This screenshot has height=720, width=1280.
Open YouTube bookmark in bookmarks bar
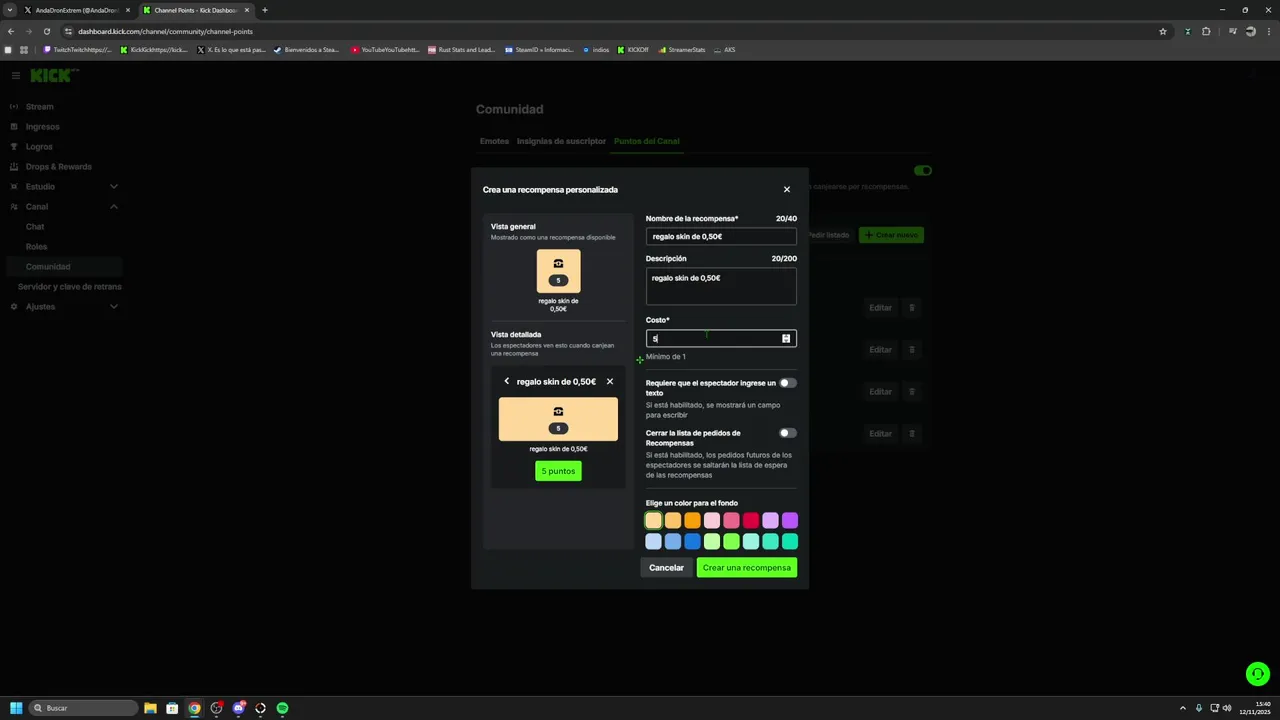[x=385, y=49]
